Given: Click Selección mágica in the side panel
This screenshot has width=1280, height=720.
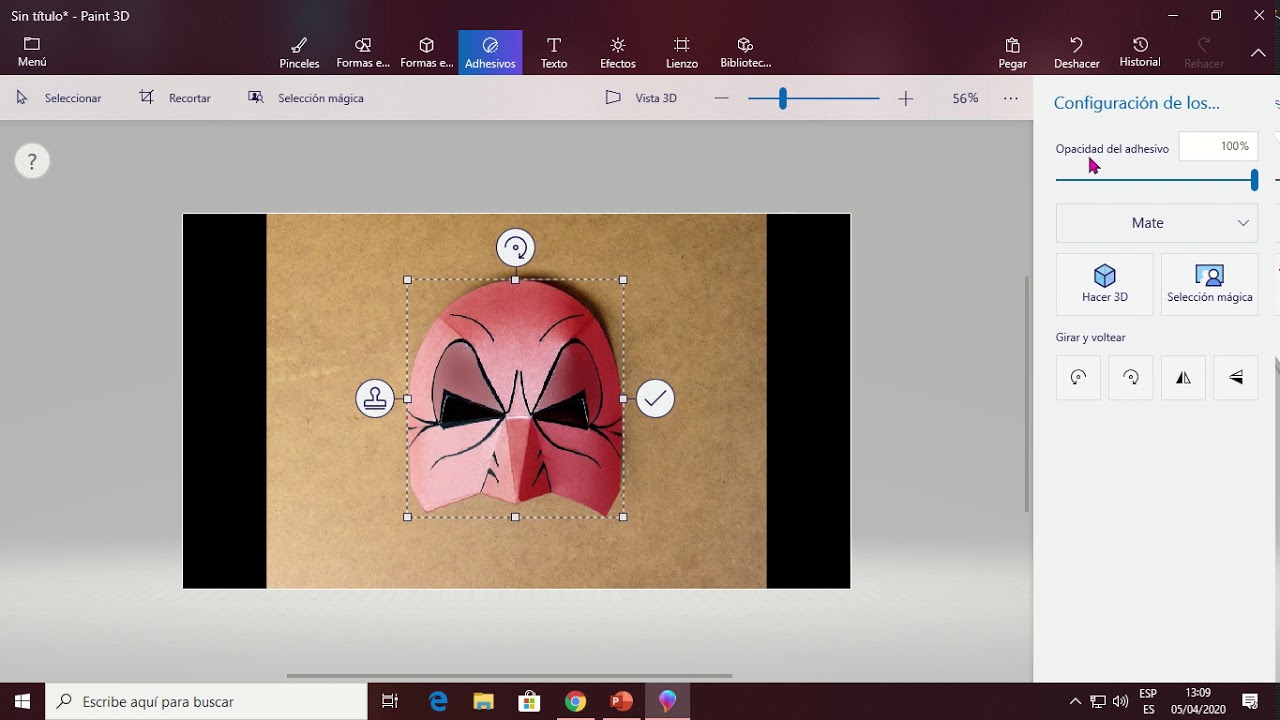Looking at the screenshot, I should click(1209, 284).
